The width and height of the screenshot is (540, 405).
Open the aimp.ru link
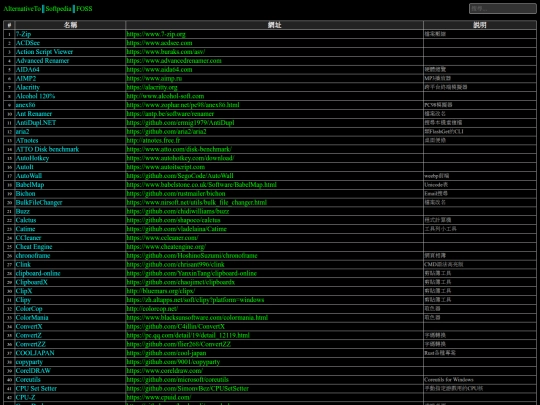click(x=154, y=79)
